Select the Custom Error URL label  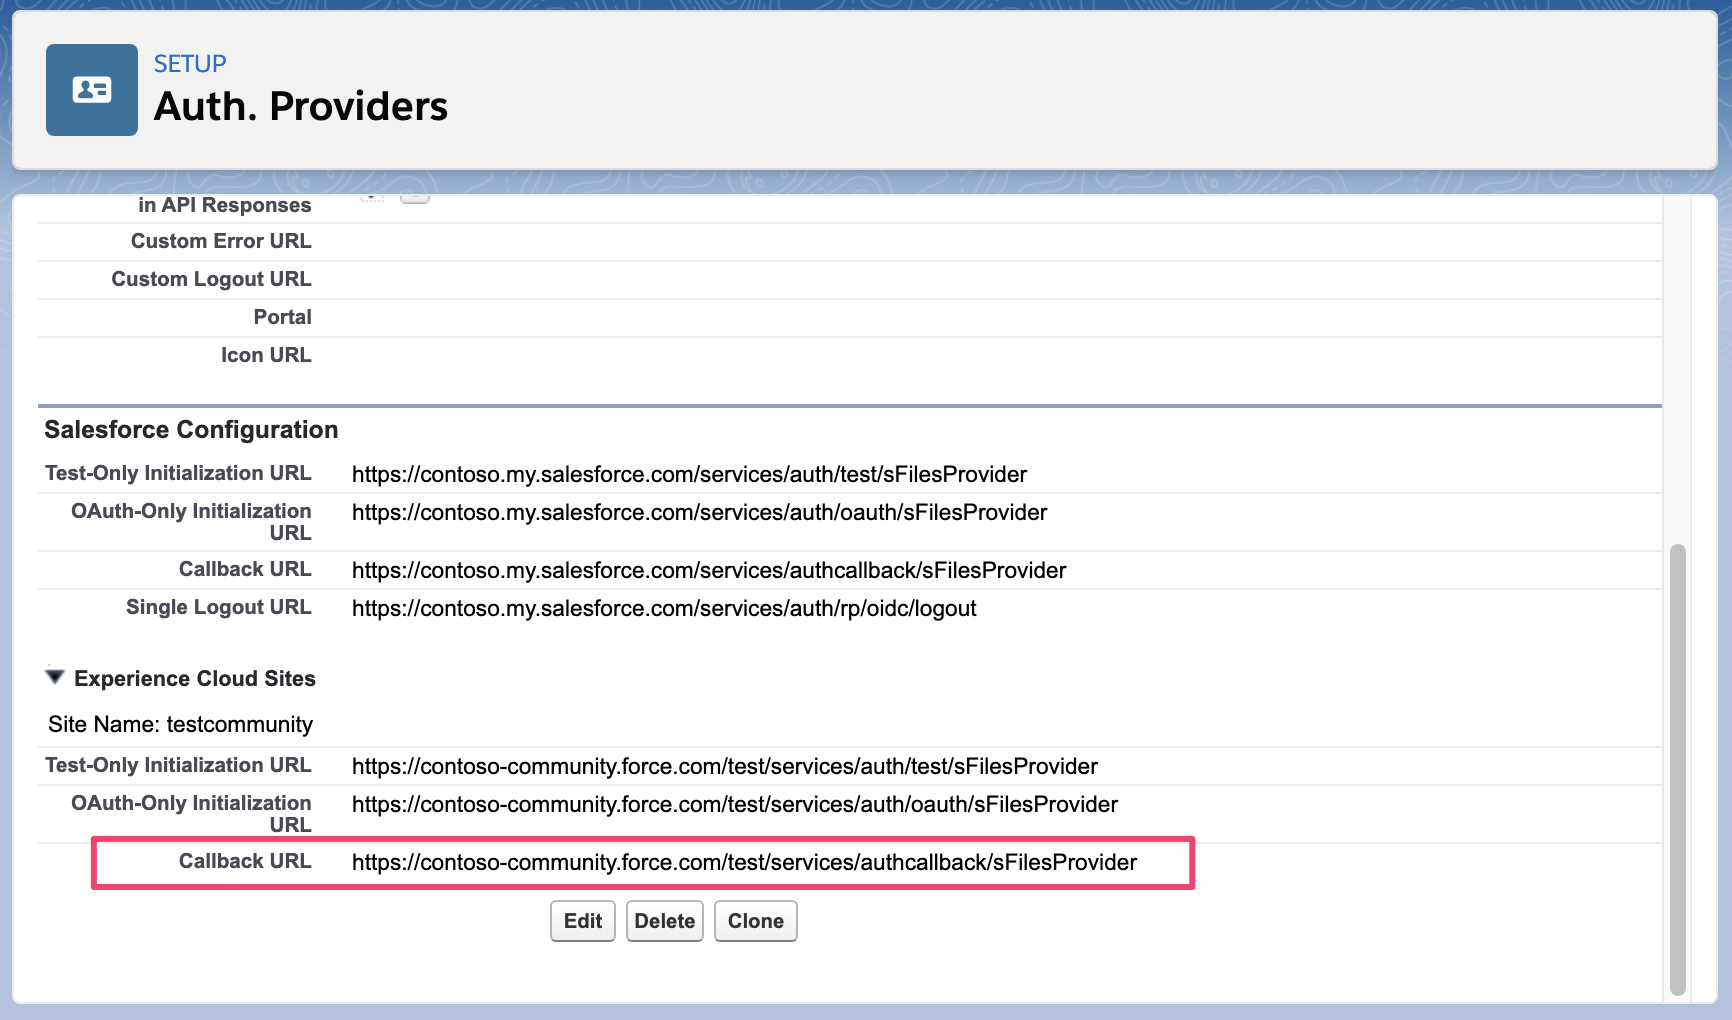coord(221,241)
